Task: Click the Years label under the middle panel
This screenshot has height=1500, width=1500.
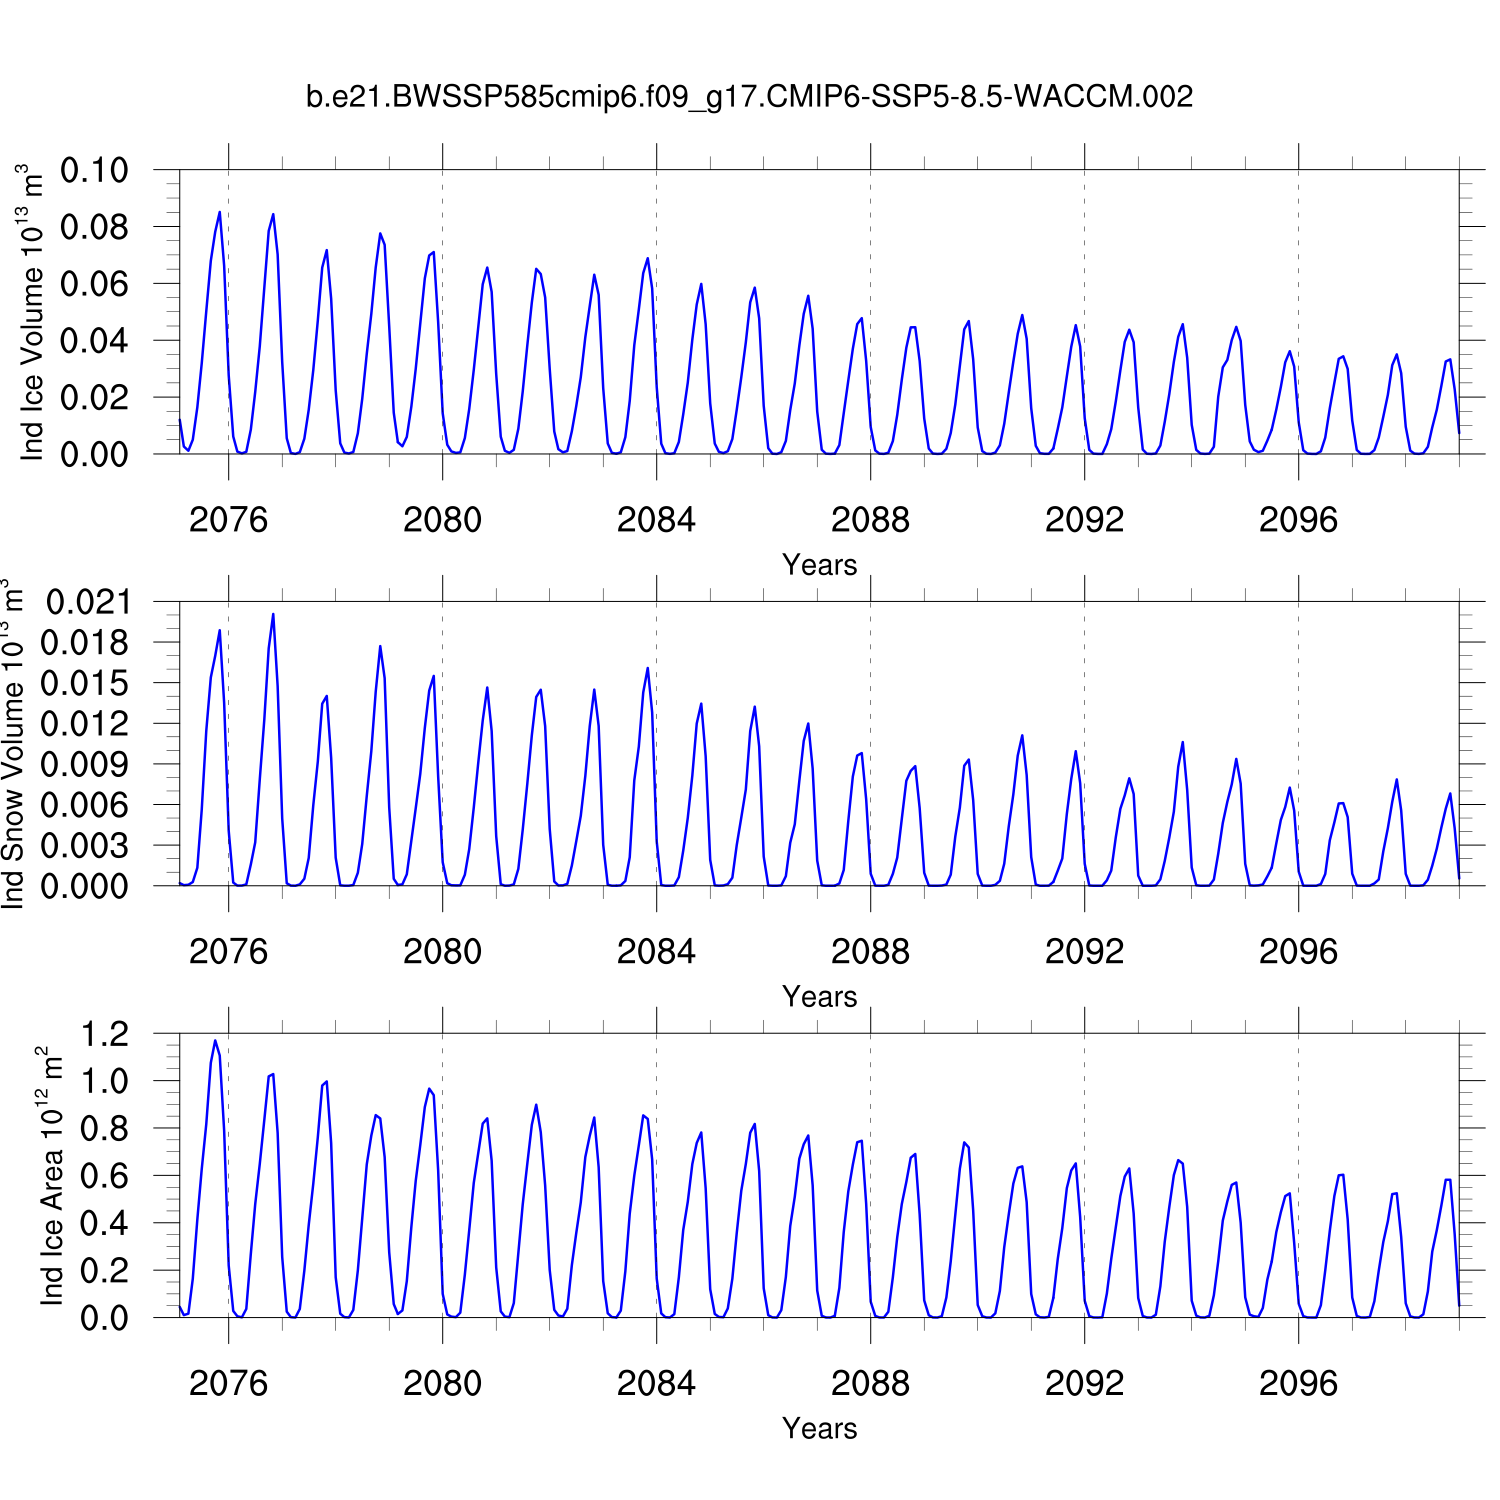Action: pyautogui.click(x=819, y=997)
